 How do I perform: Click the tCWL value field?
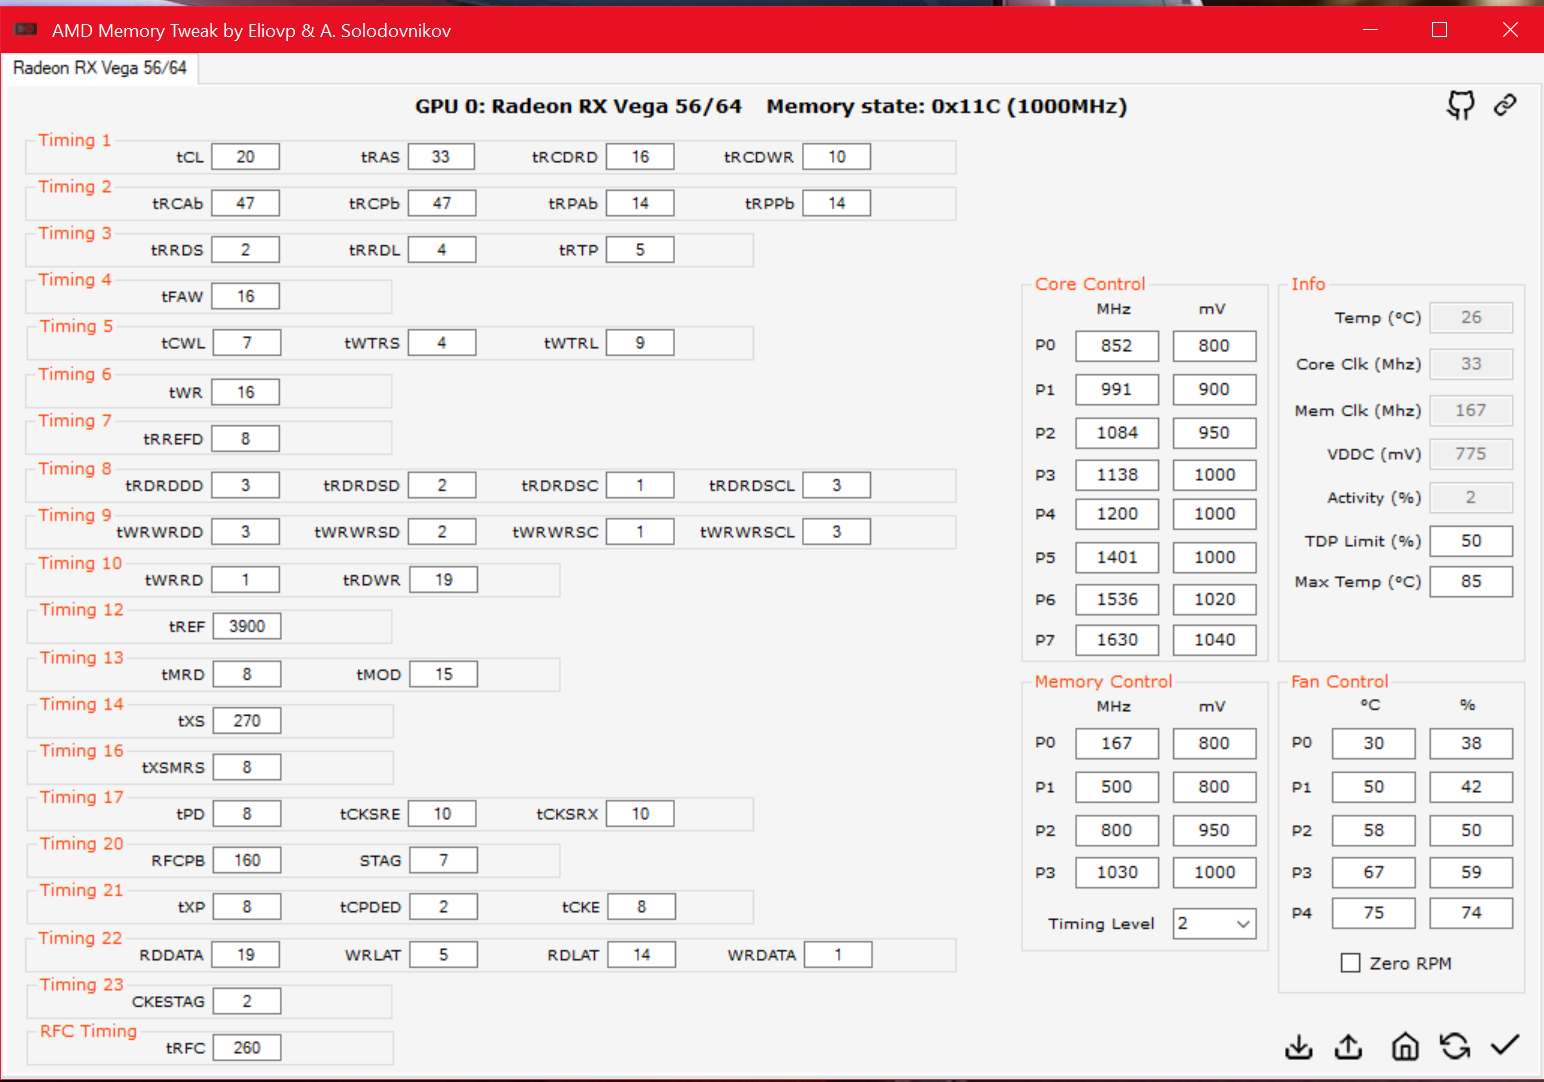[x=247, y=343]
